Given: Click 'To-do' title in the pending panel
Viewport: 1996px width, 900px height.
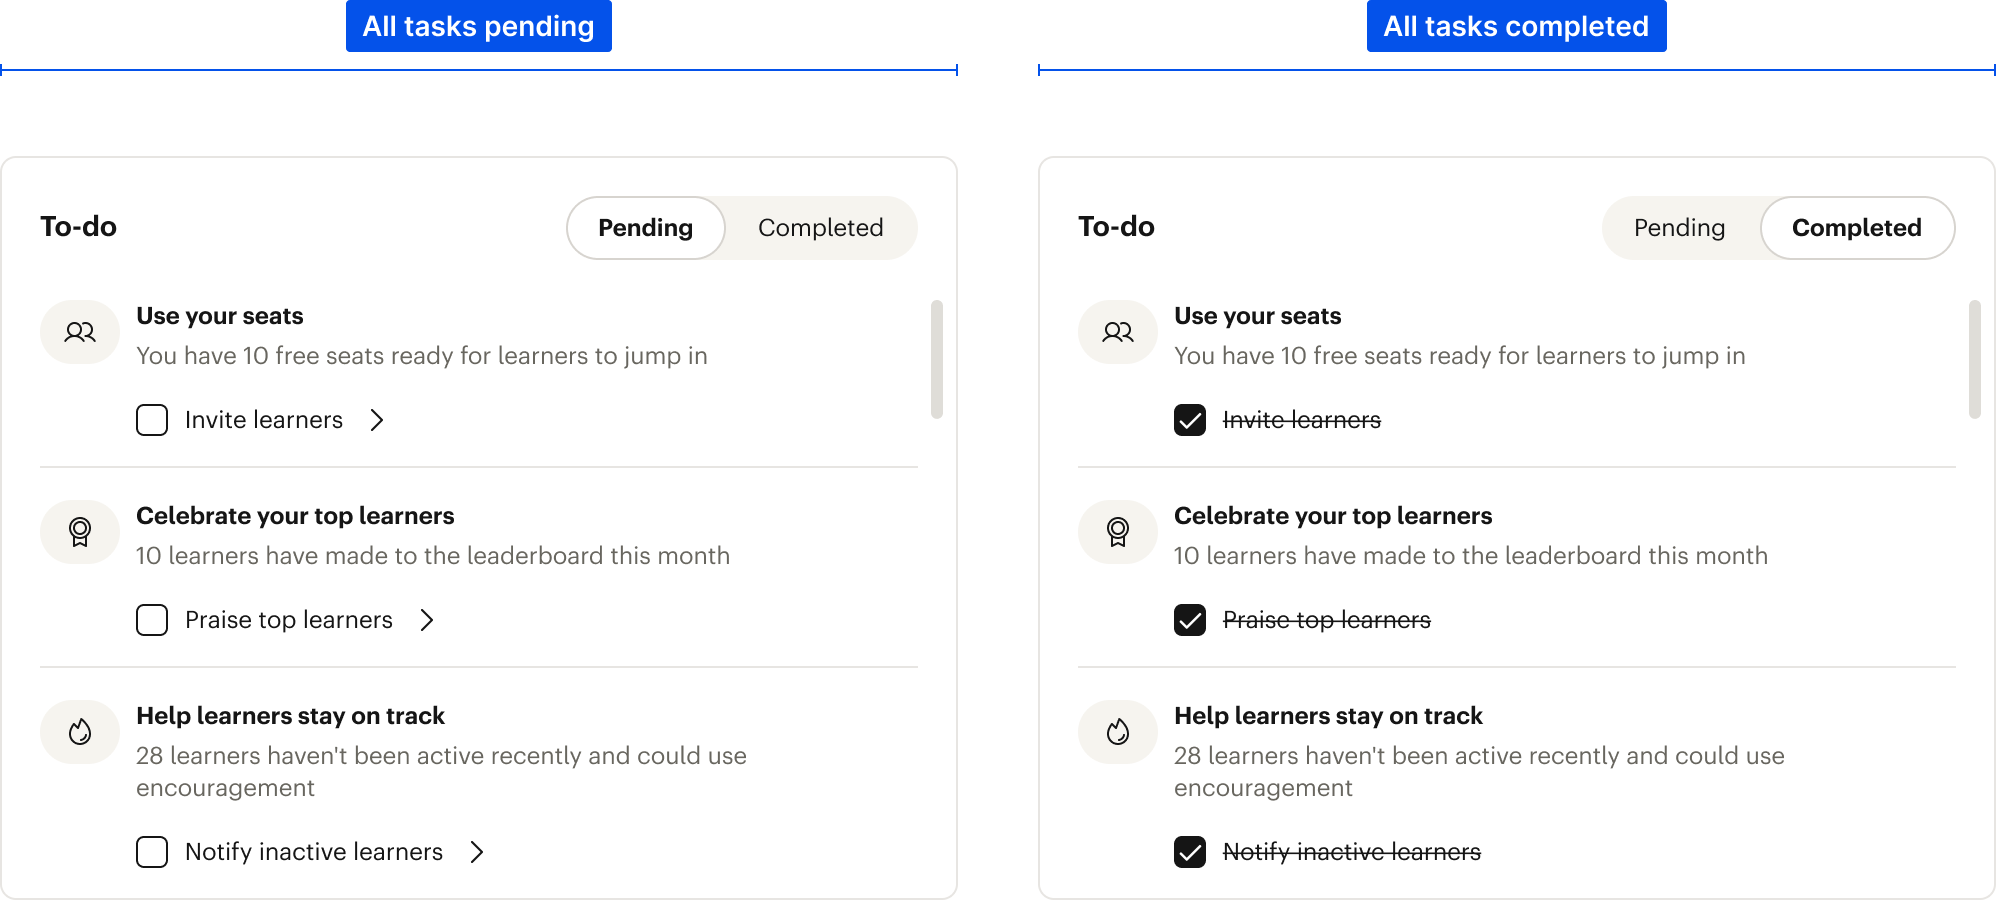Looking at the screenshot, I should tap(79, 227).
